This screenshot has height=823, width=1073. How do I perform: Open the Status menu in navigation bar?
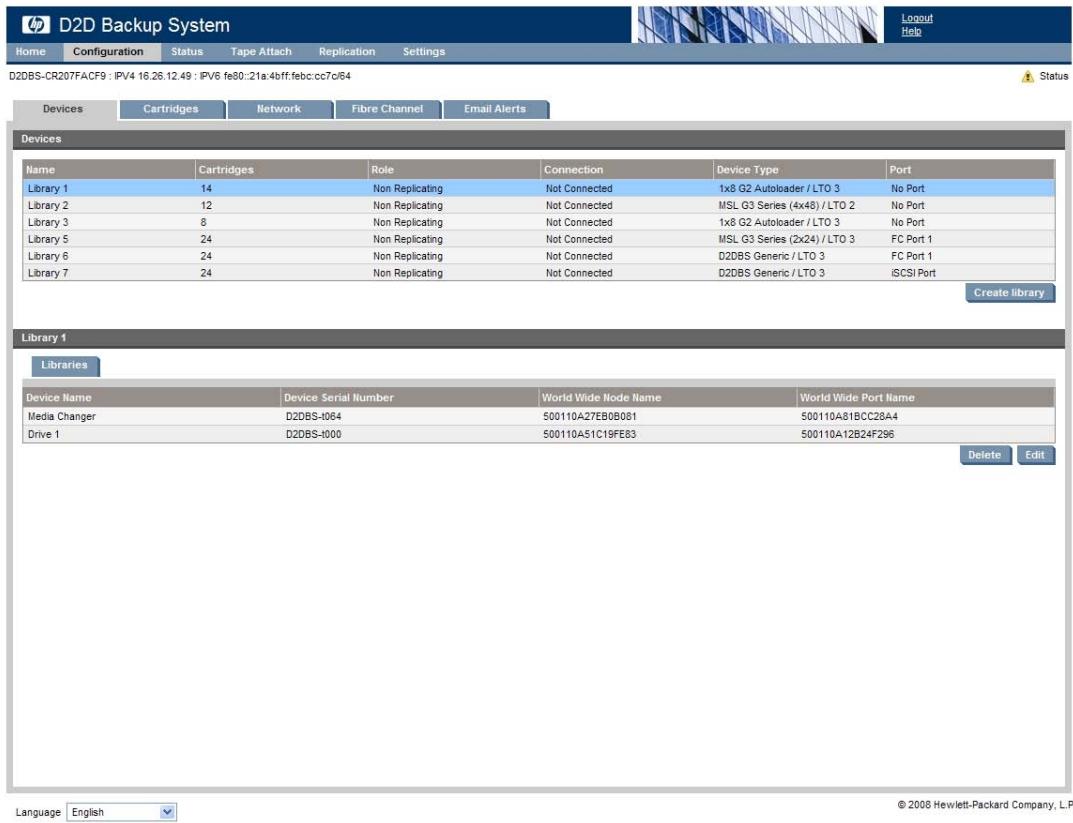tap(187, 51)
